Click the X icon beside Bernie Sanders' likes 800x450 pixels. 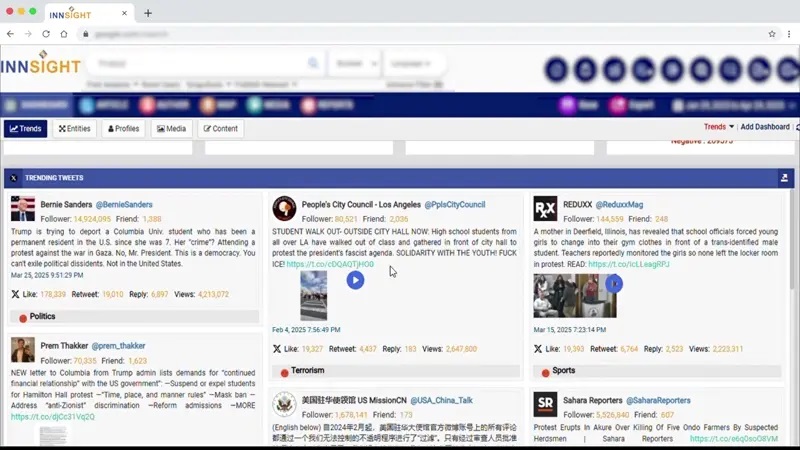pyautogui.click(x=15, y=294)
